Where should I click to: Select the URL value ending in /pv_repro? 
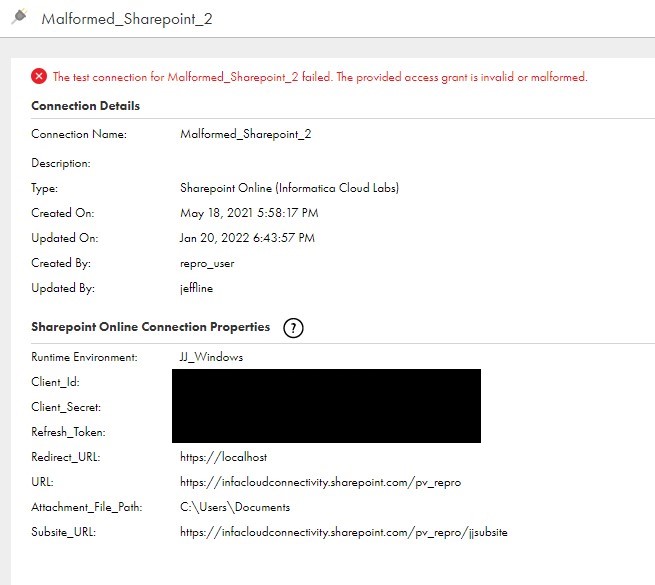click(320, 483)
